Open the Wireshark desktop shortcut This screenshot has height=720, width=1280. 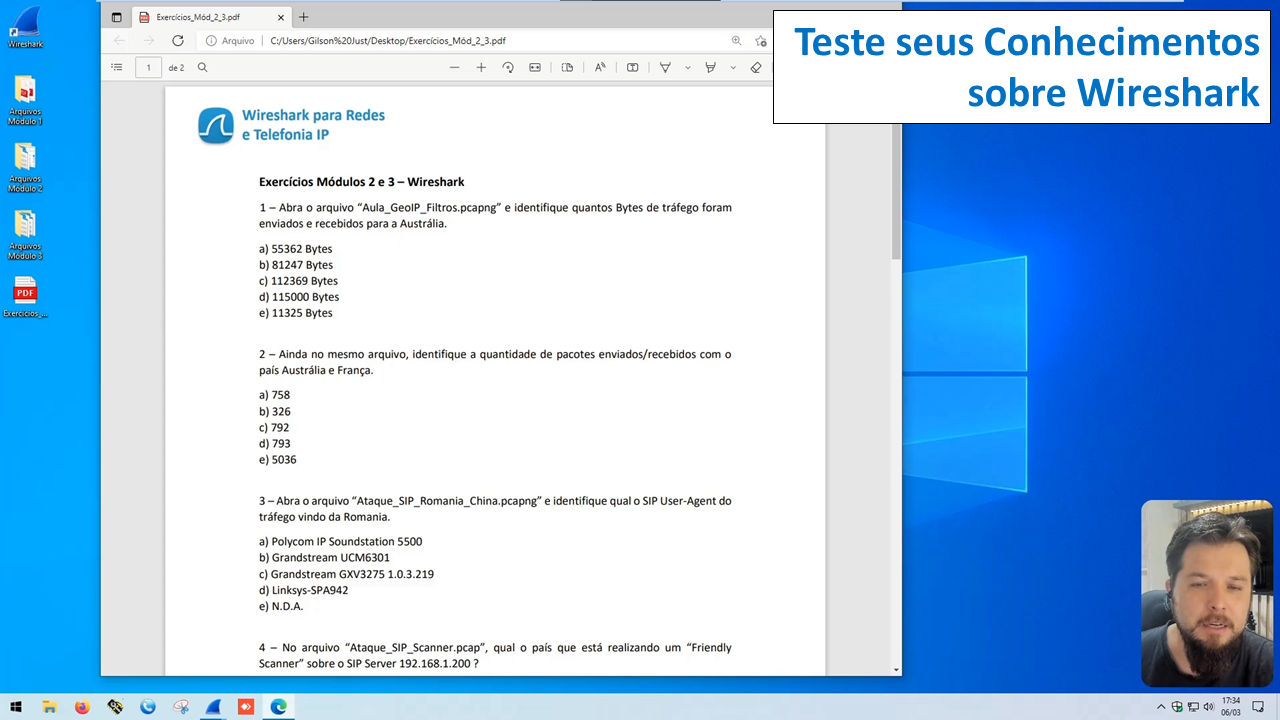click(x=25, y=27)
